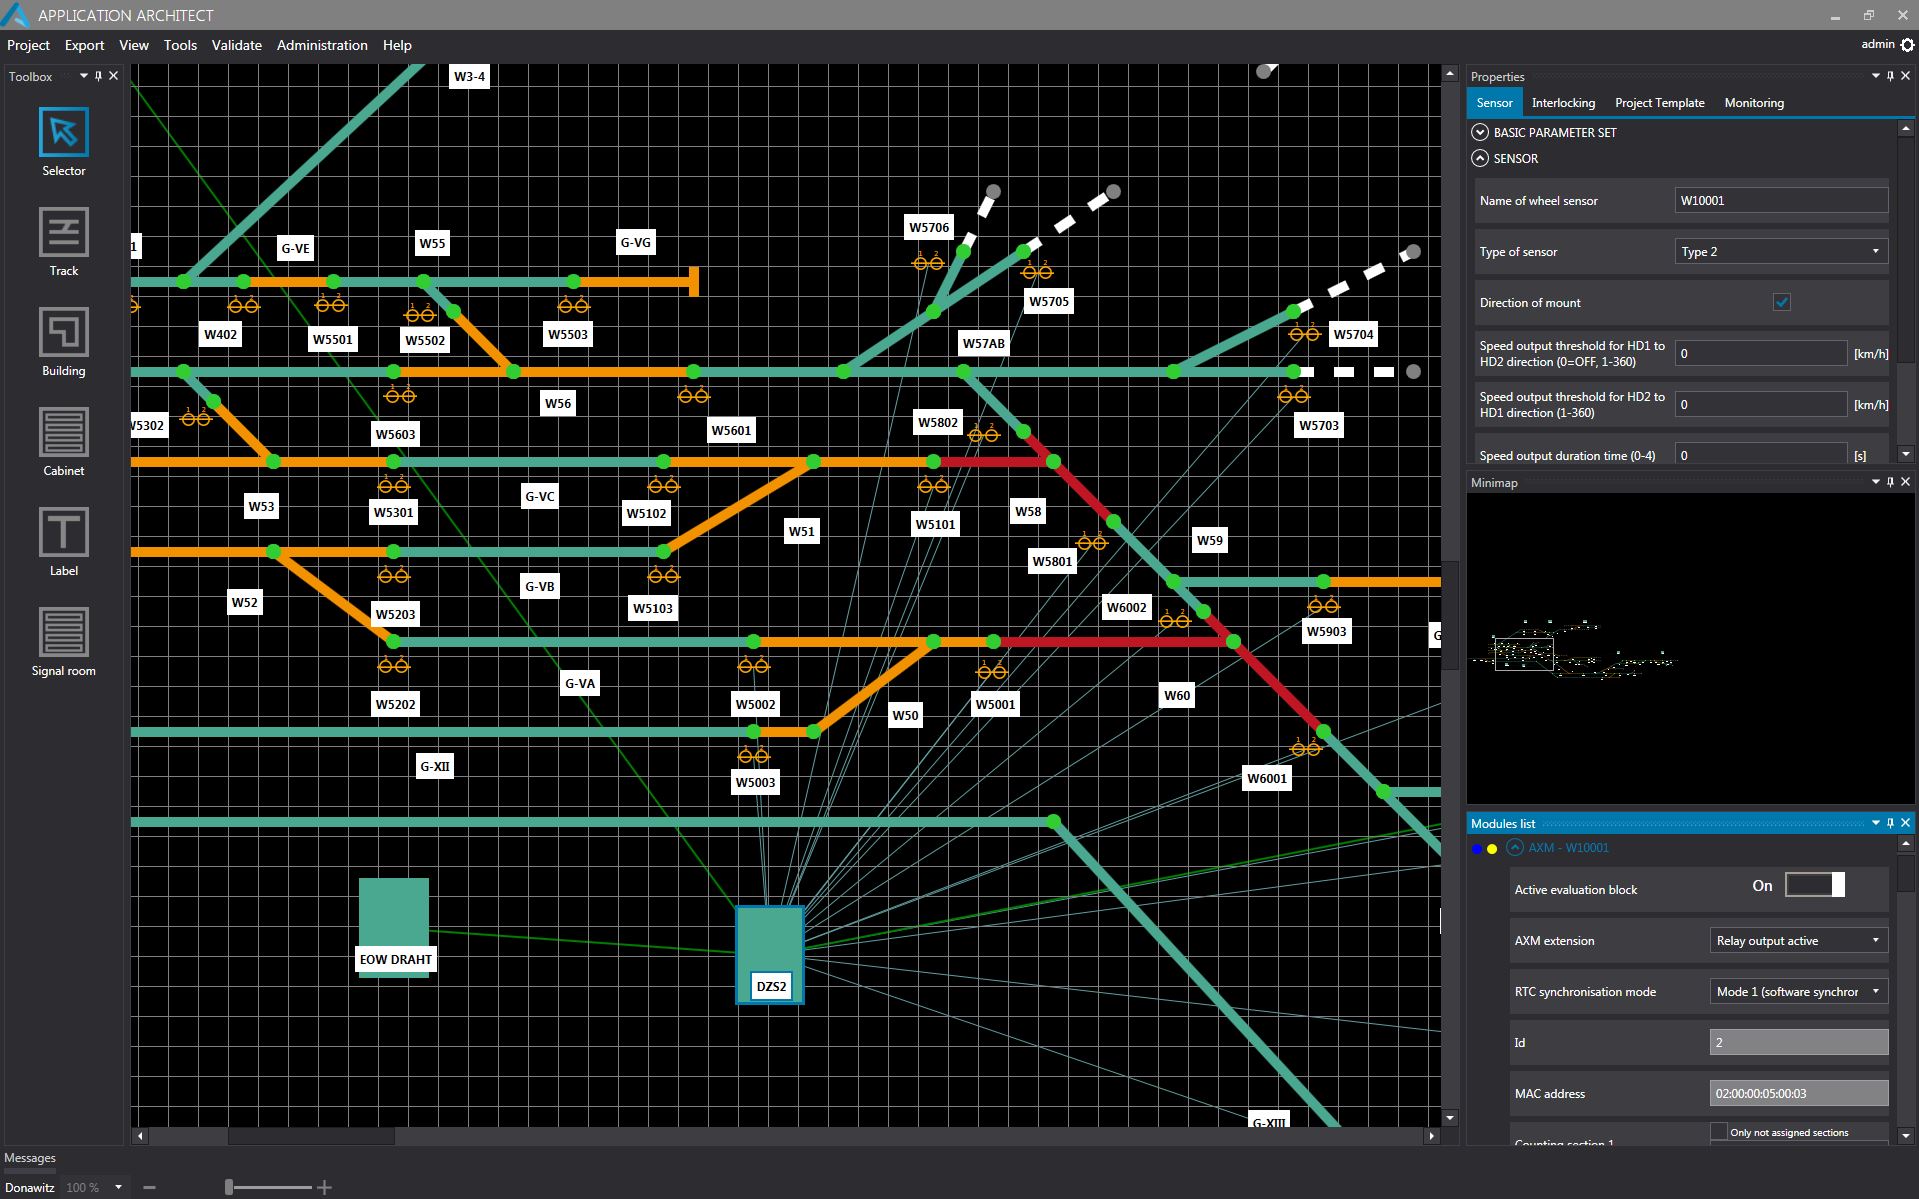Click the zoom out minus button
The width and height of the screenshot is (1919, 1199).
(x=150, y=1188)
